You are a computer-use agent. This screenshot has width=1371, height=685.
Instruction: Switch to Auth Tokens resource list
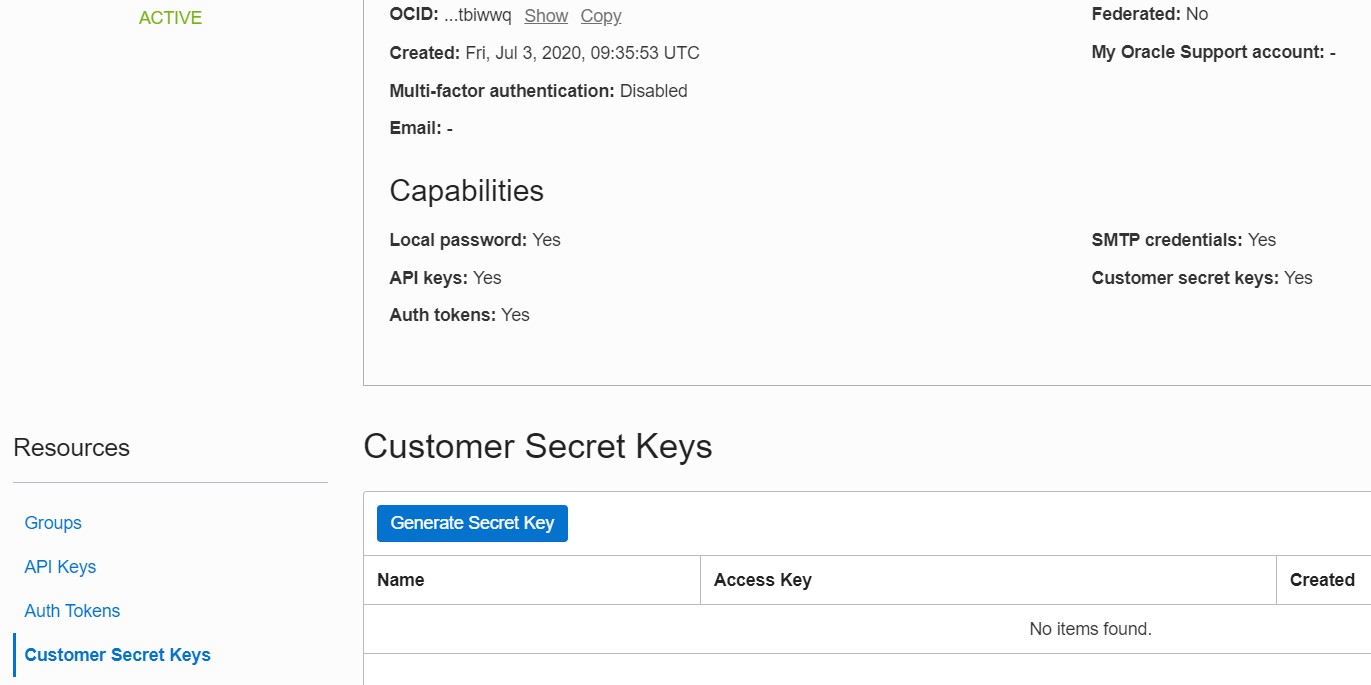(72, 611)
